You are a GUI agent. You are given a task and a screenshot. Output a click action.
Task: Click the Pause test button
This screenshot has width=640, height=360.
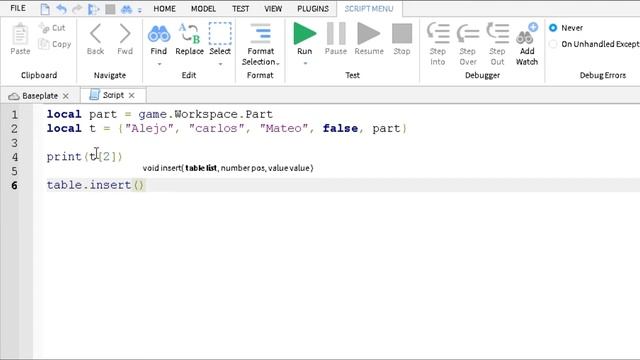(336, 33)
